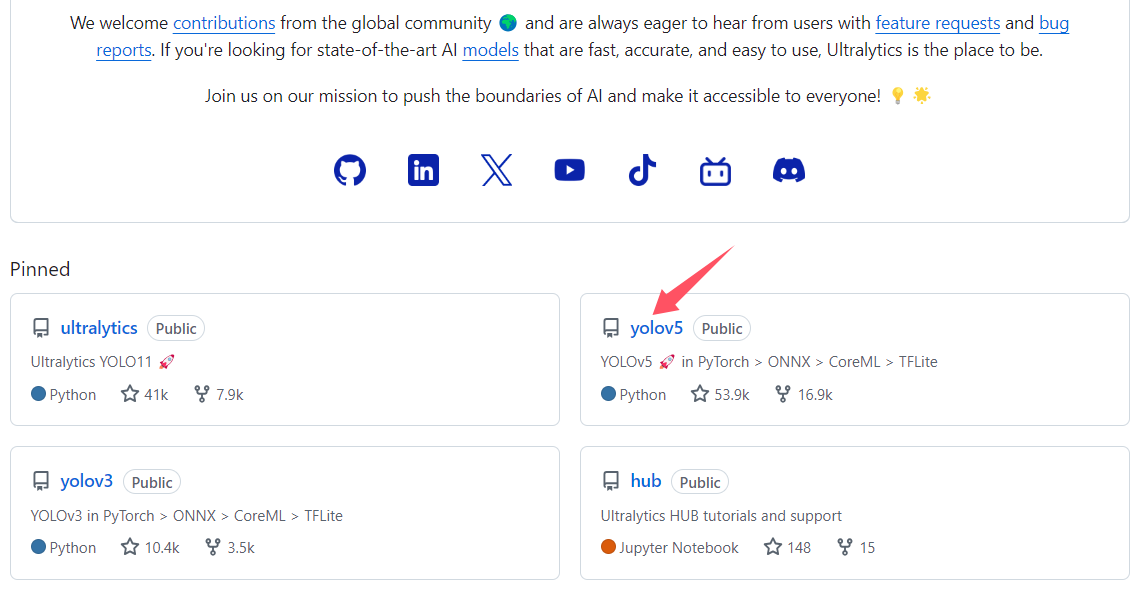
Task: Click the Pinned section heading
Action: pyautogui.click(x=40, y=270)
